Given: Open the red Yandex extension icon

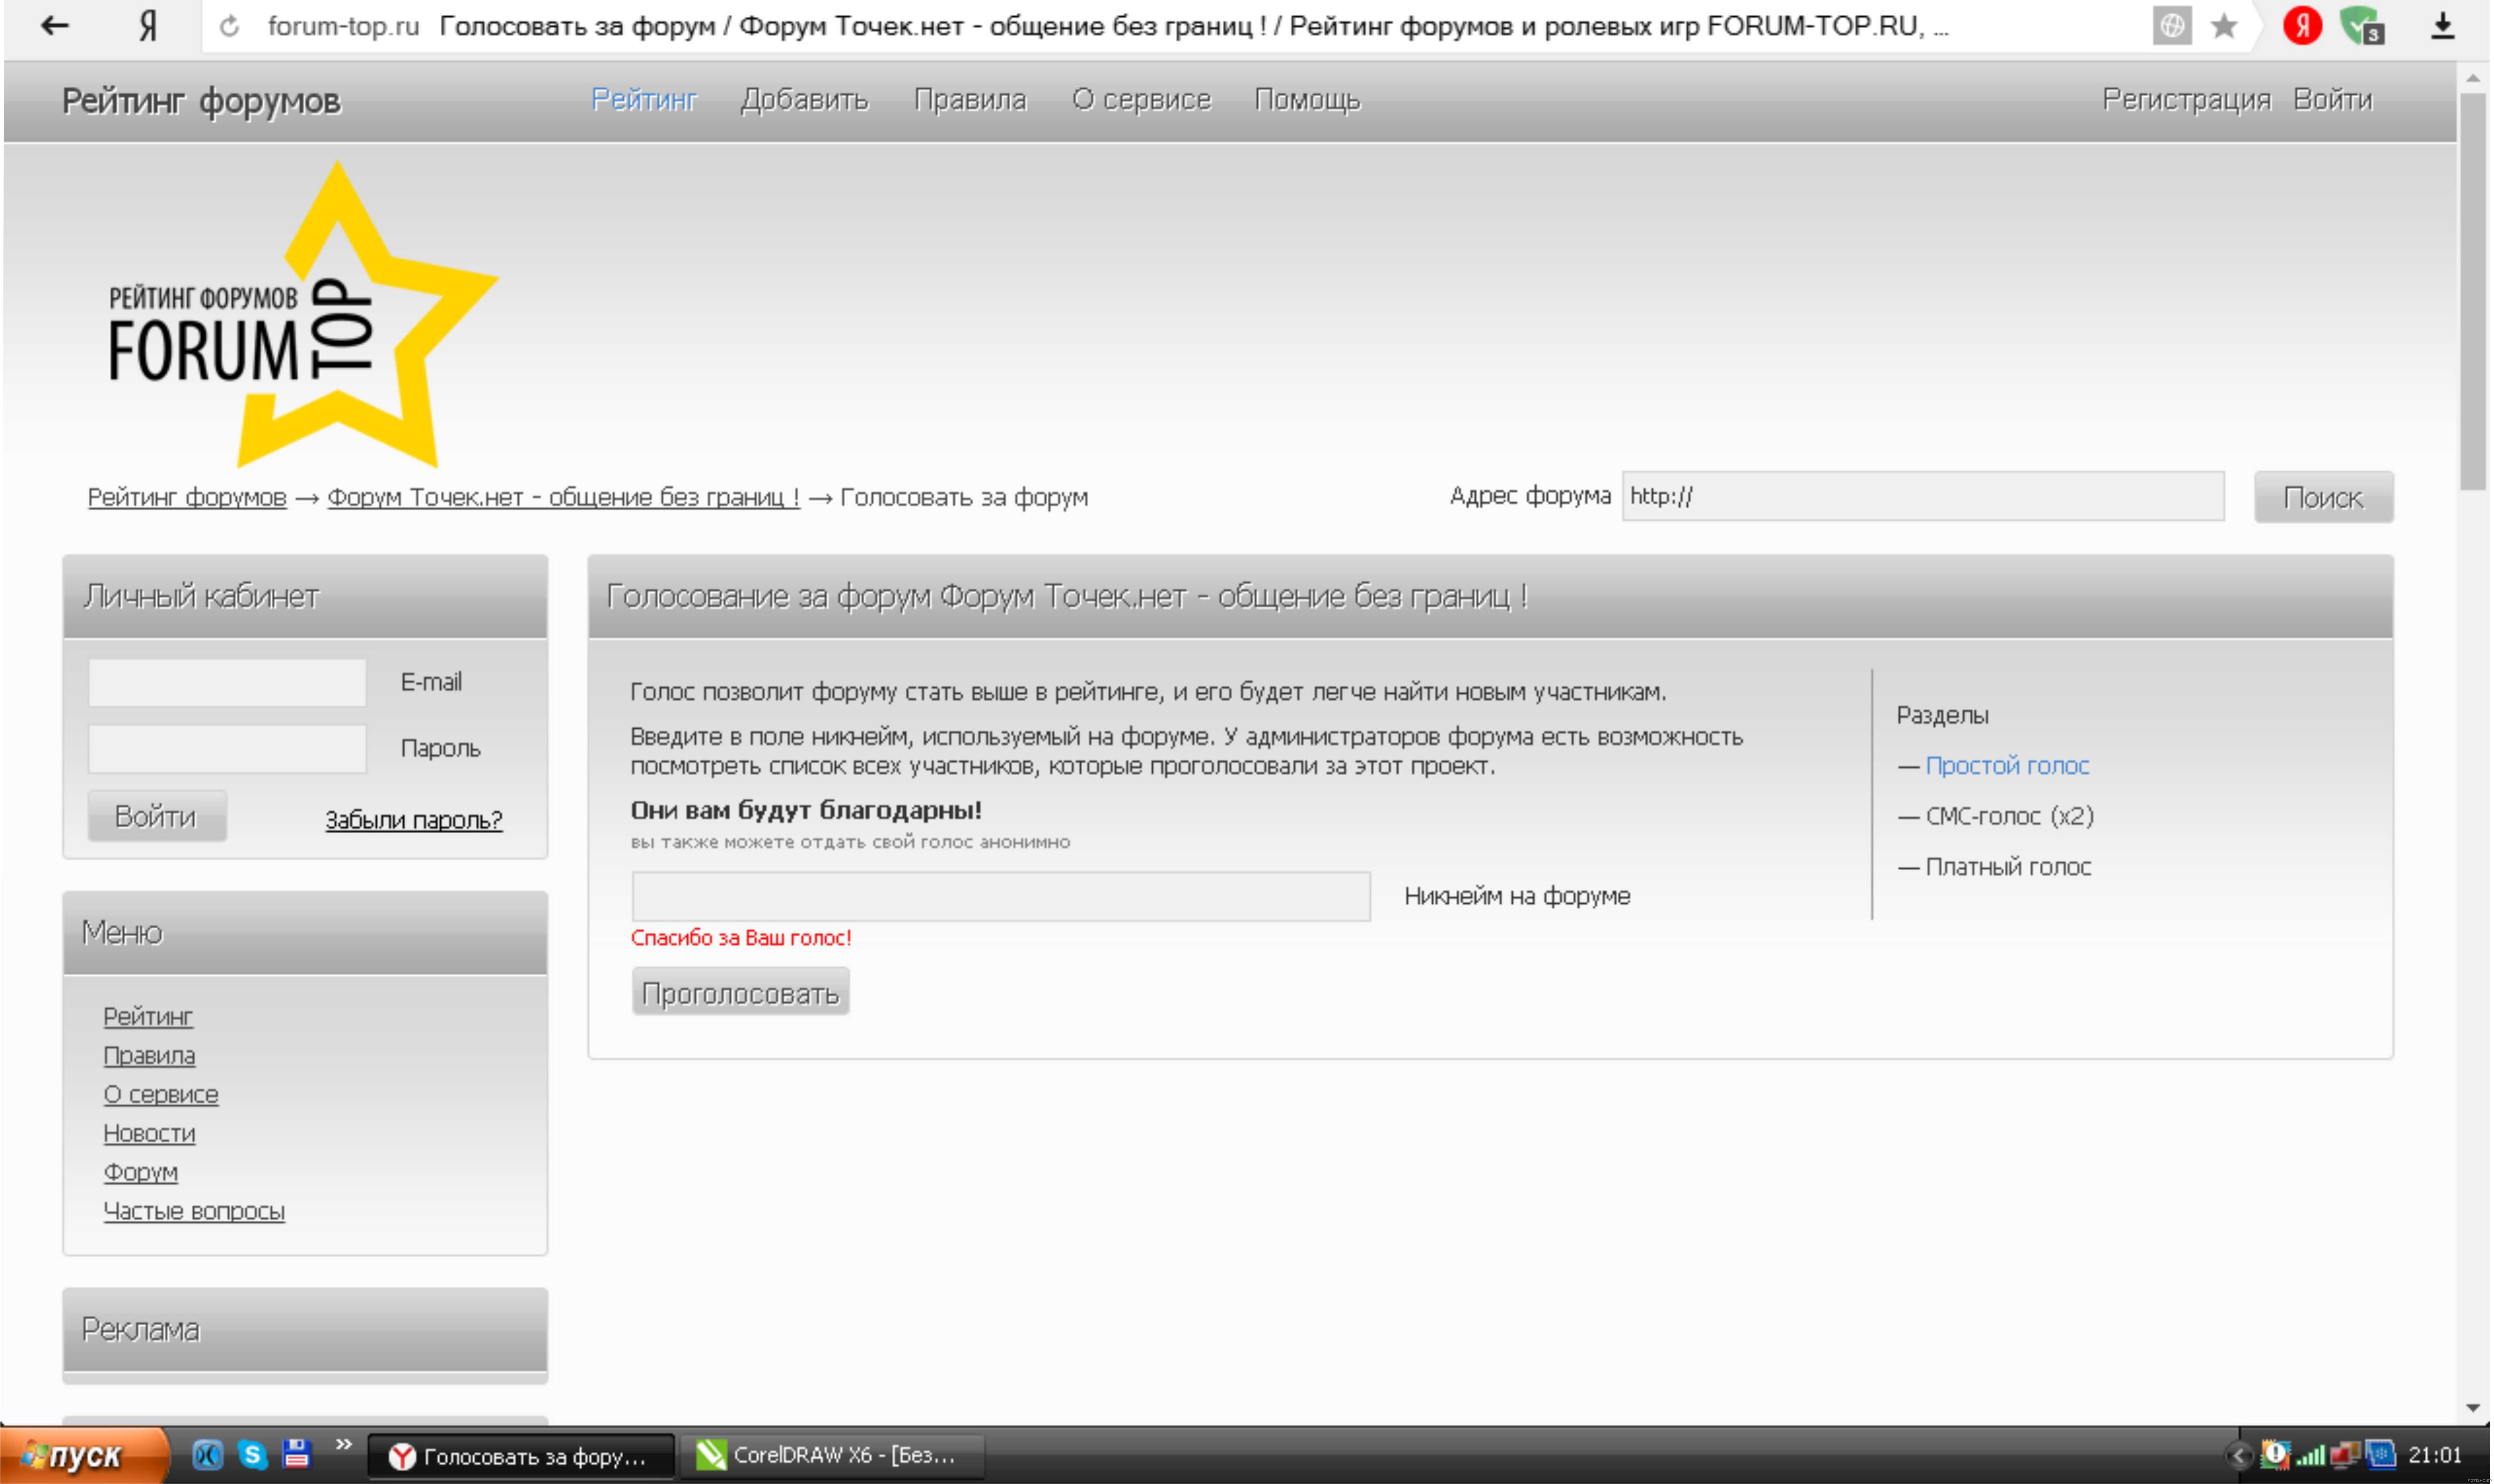Looking at the screenshot, I should (x=2302, y=26).
